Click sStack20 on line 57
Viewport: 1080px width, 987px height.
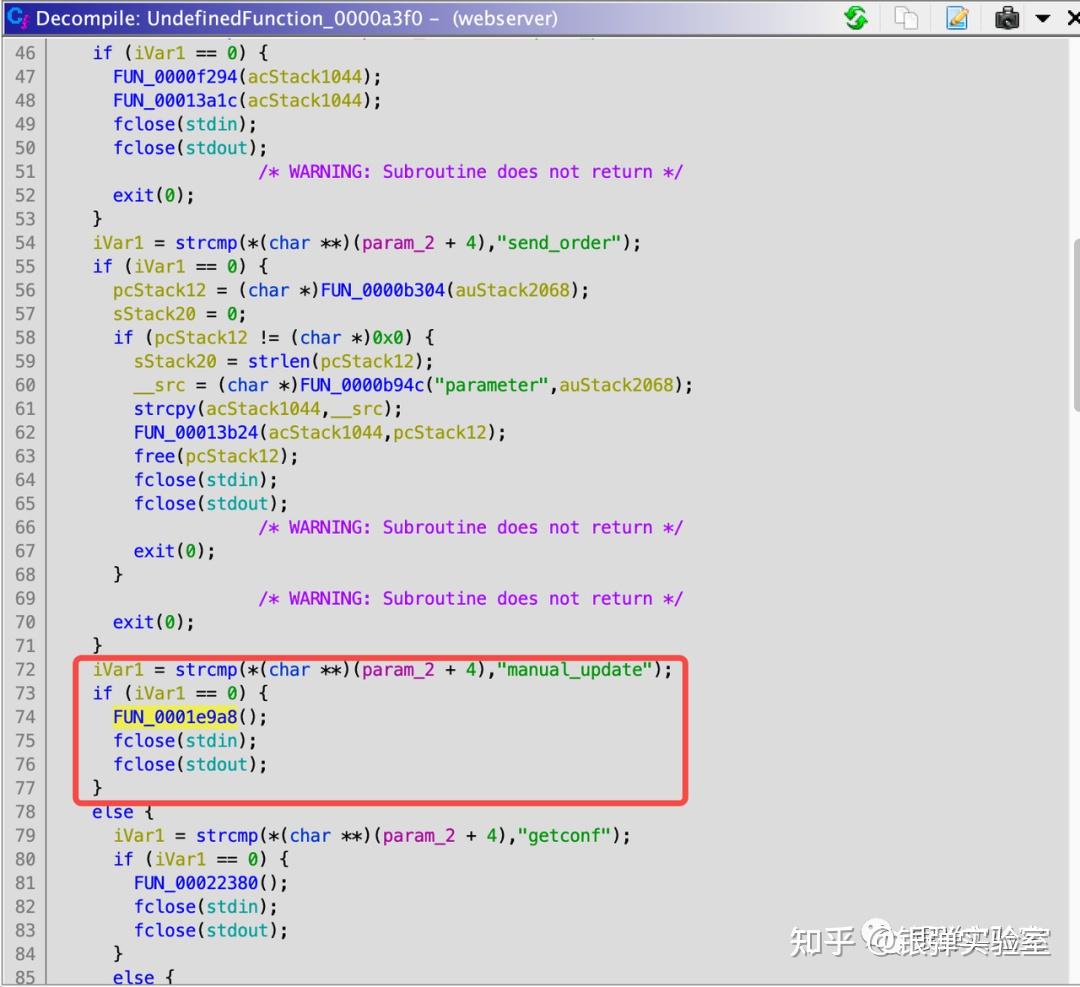click(x=154, y=314)
